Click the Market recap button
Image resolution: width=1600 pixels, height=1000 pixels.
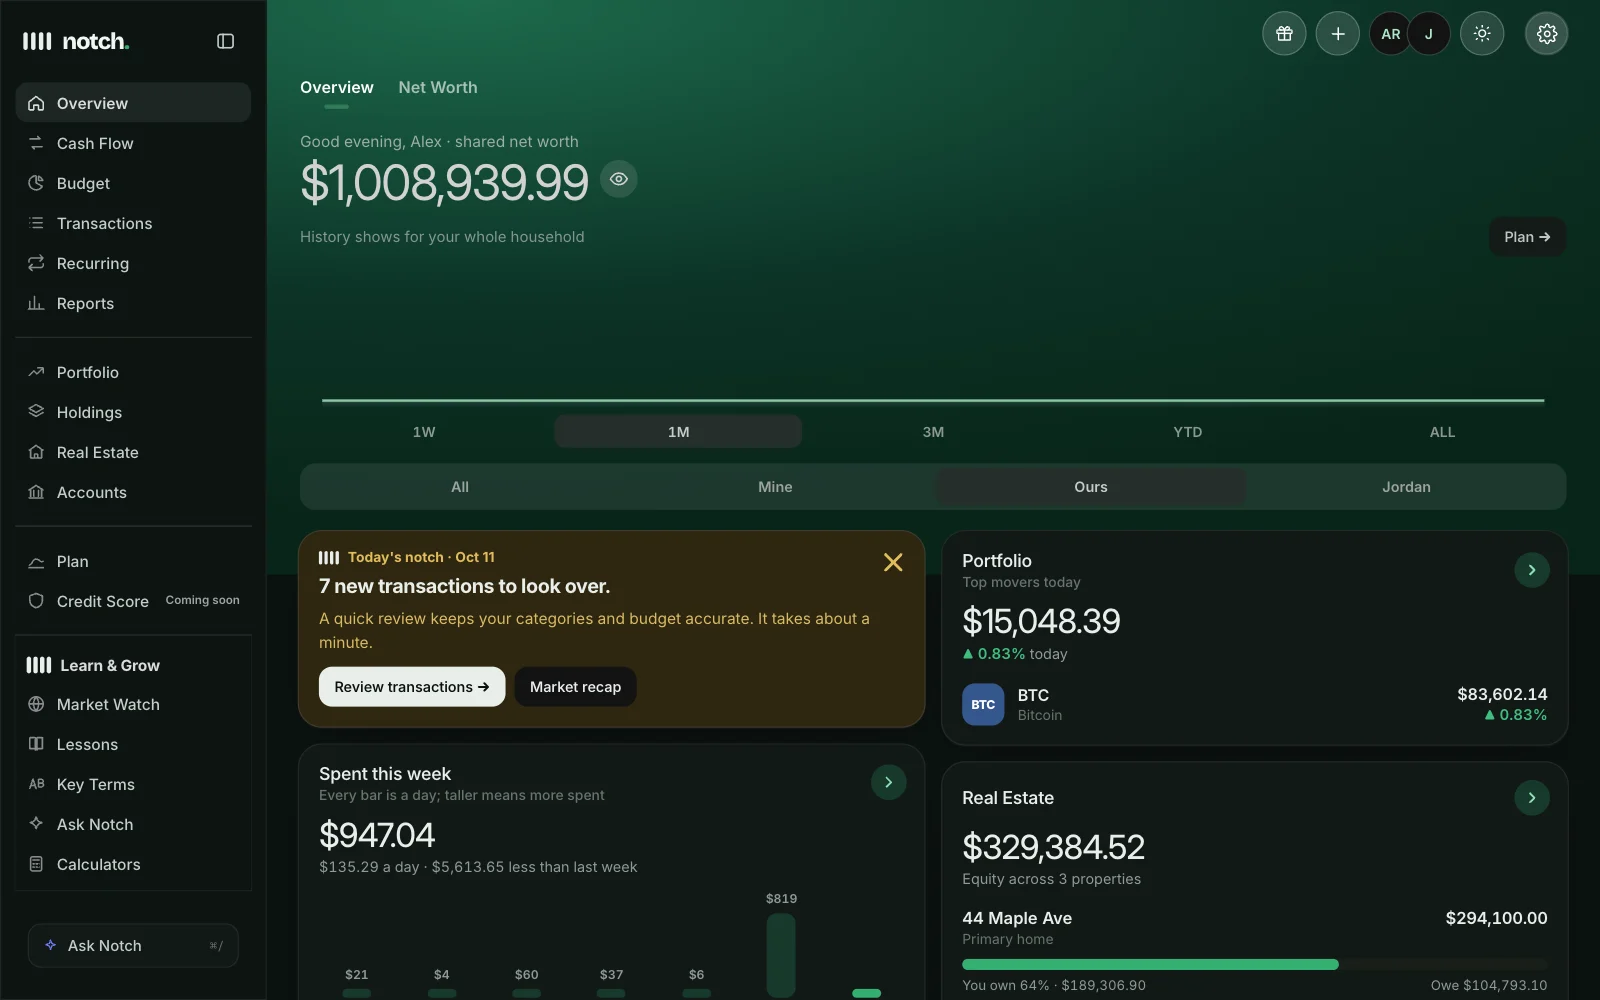pos(575,687)
